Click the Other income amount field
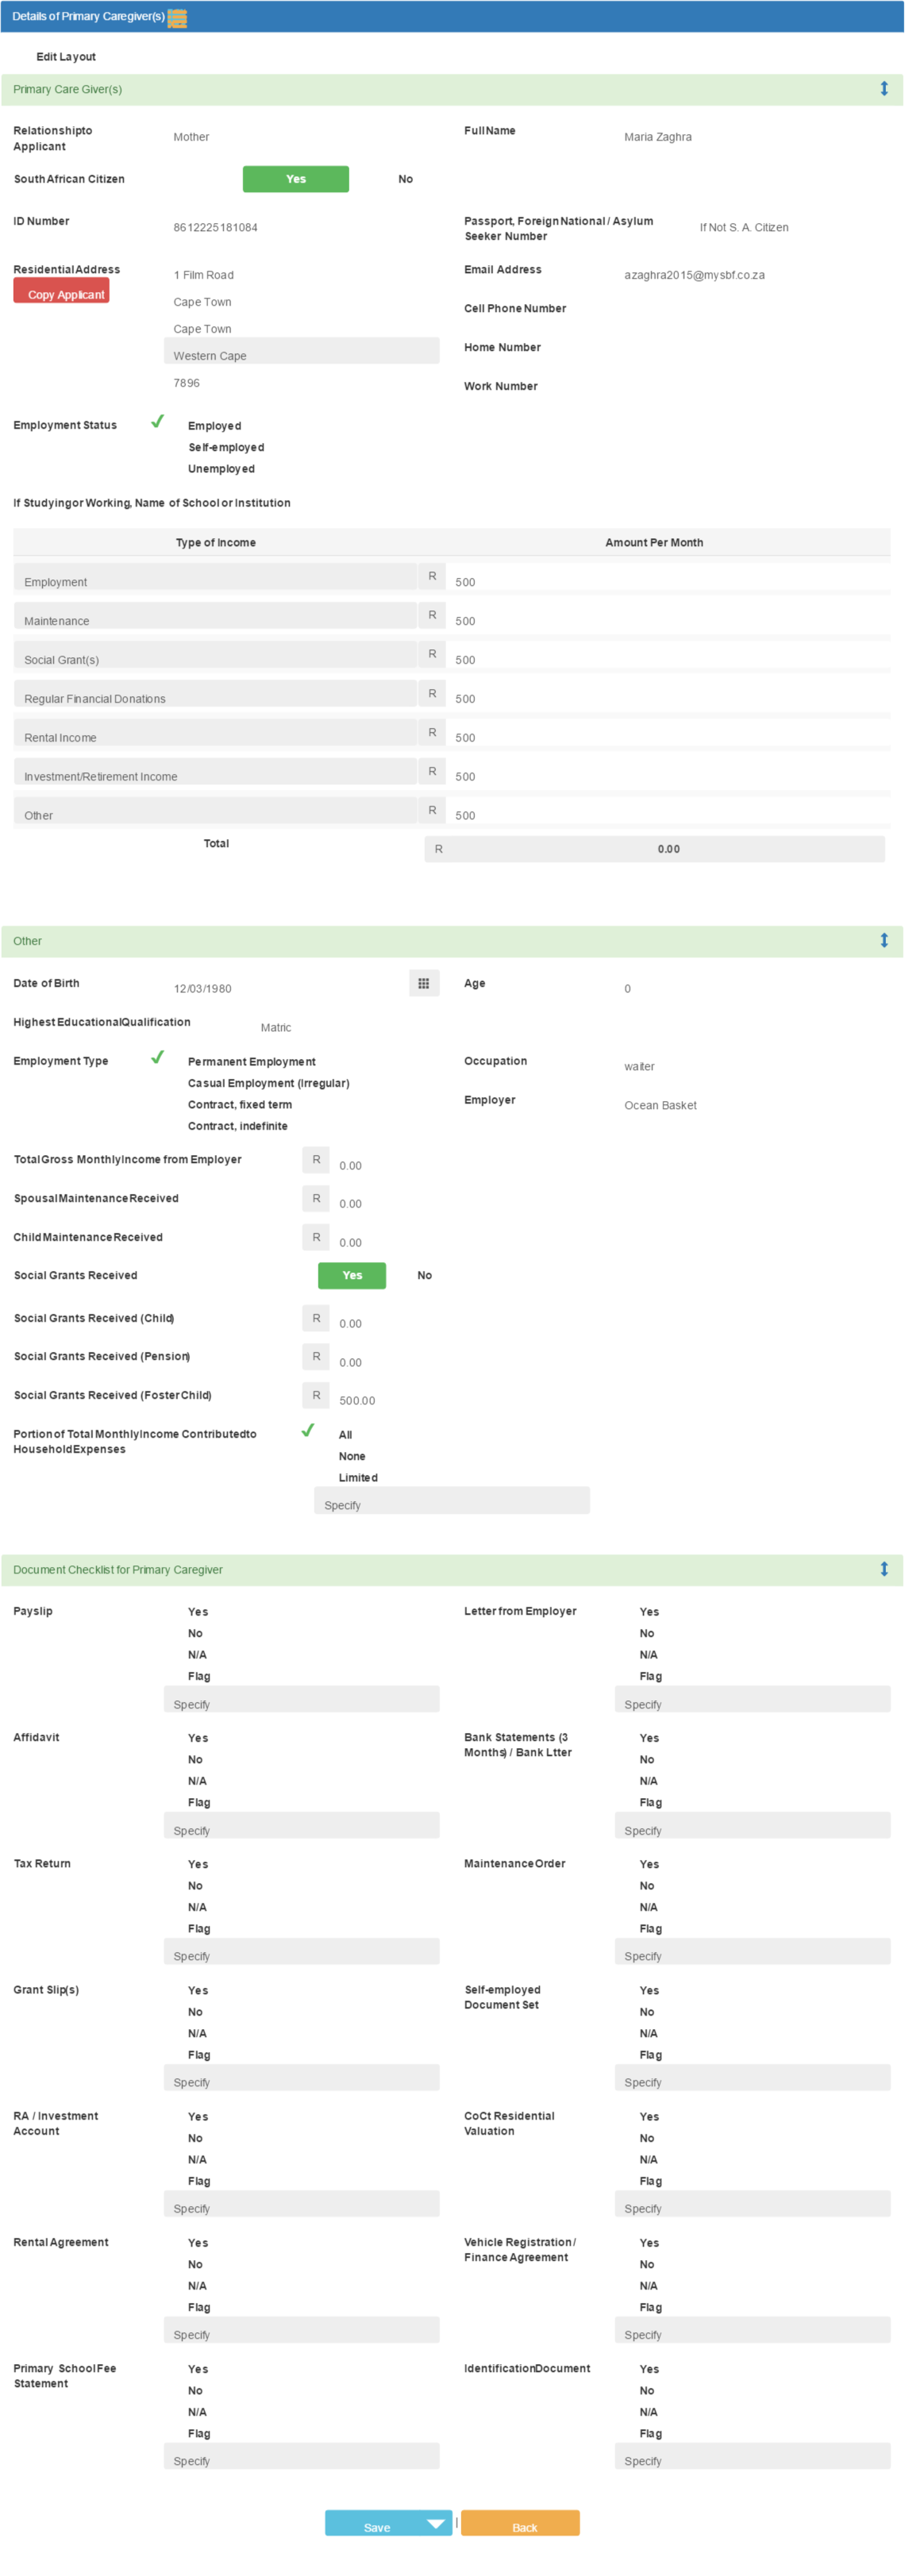 [667, 811]
